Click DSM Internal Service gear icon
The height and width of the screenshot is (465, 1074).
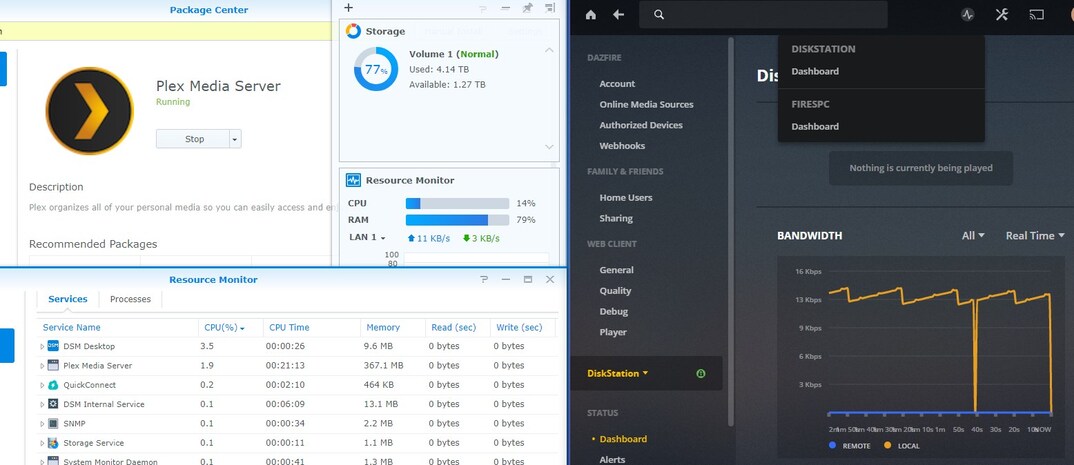point(53,404)
